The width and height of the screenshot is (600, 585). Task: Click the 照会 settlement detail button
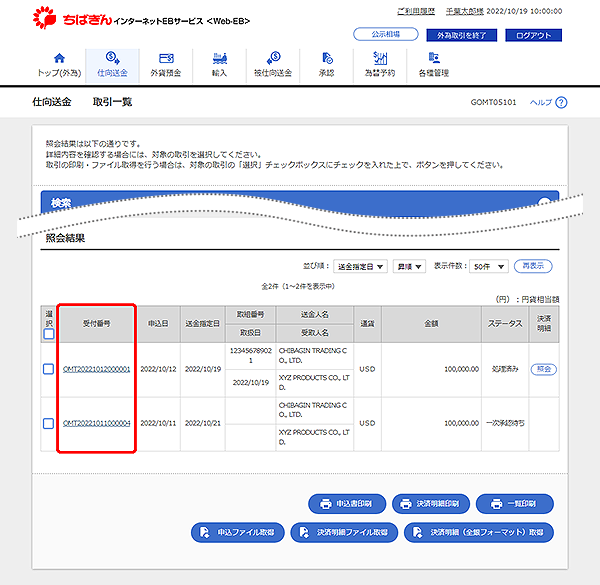pyautogui.click(x=544, y=369)
